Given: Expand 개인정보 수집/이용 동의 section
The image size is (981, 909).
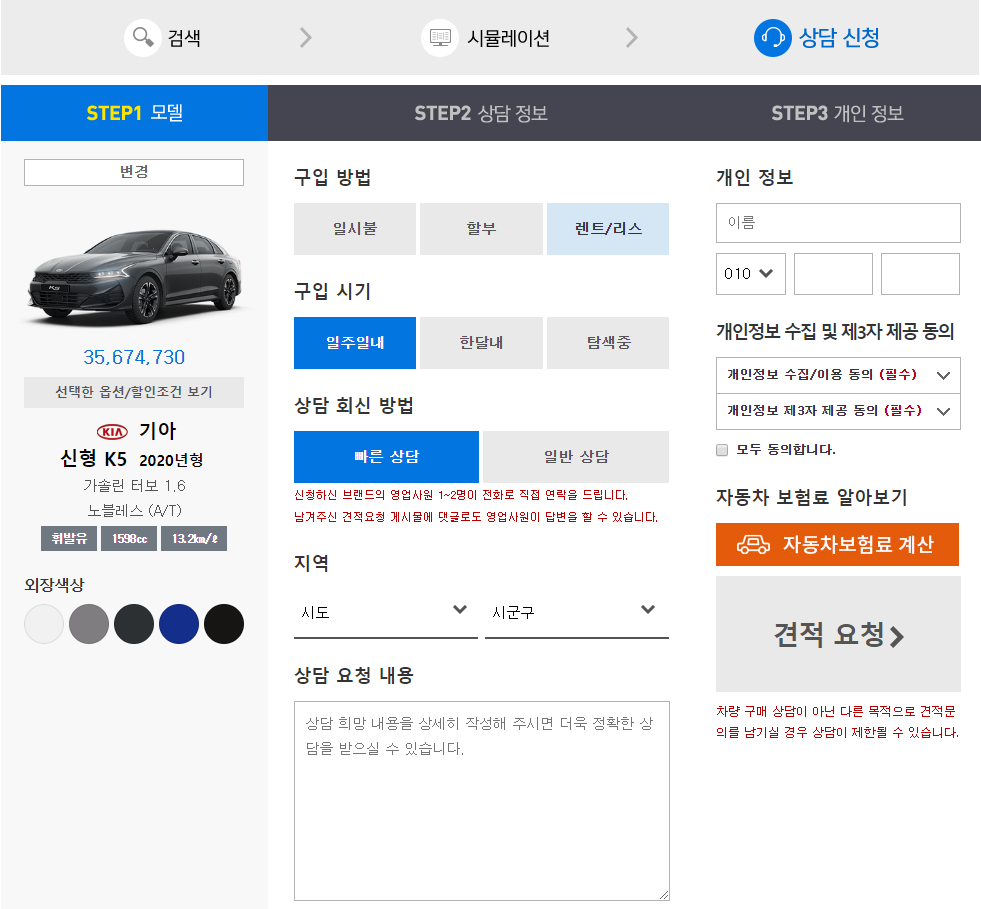Looking at the screenshot, I should [838, 375].
